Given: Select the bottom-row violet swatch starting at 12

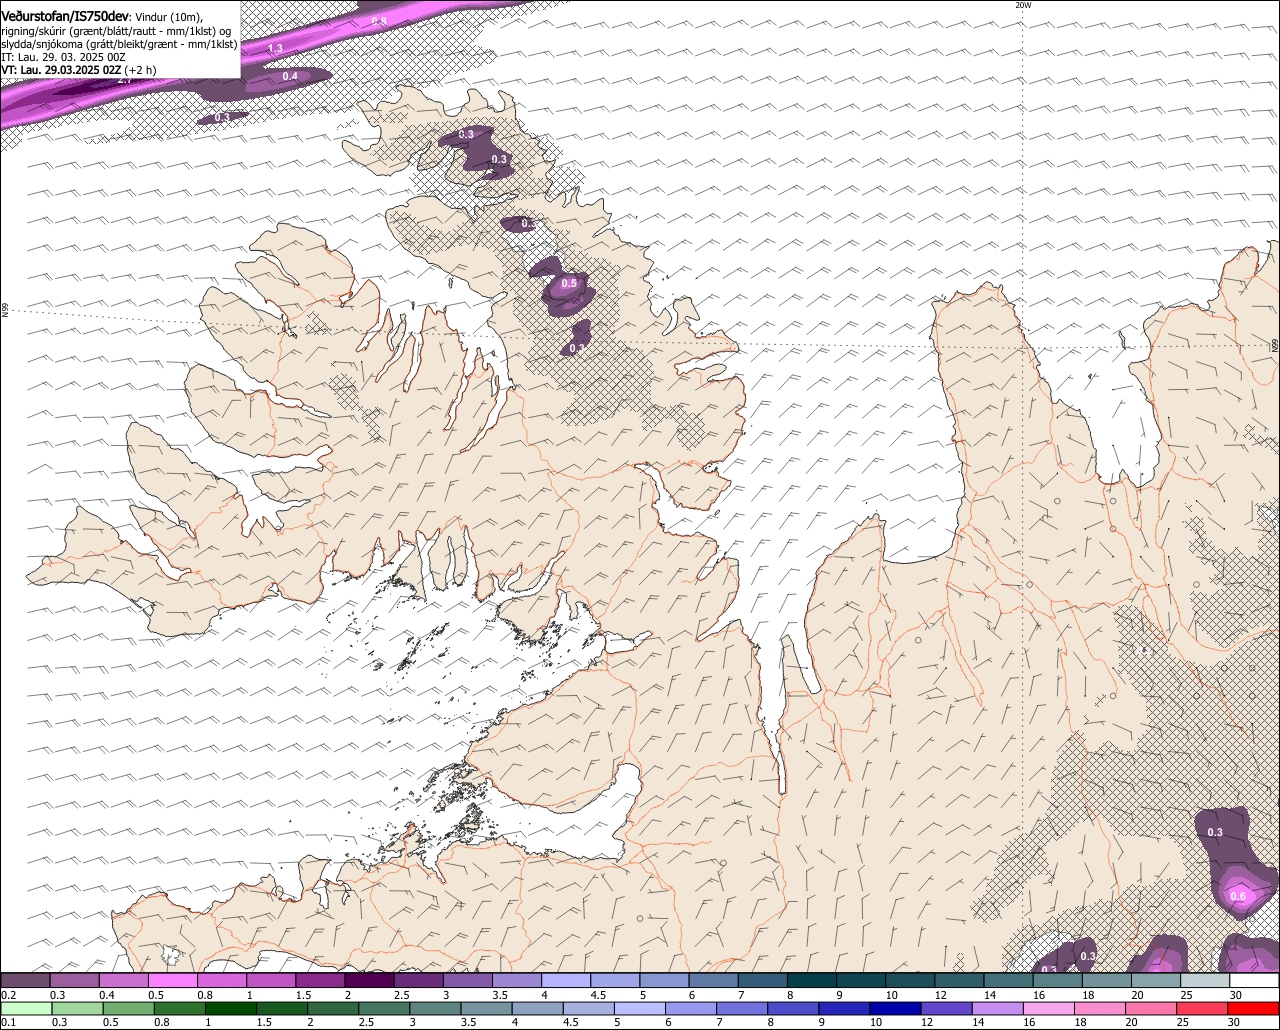Looking at the screenshot, I should pos(948,1008).
